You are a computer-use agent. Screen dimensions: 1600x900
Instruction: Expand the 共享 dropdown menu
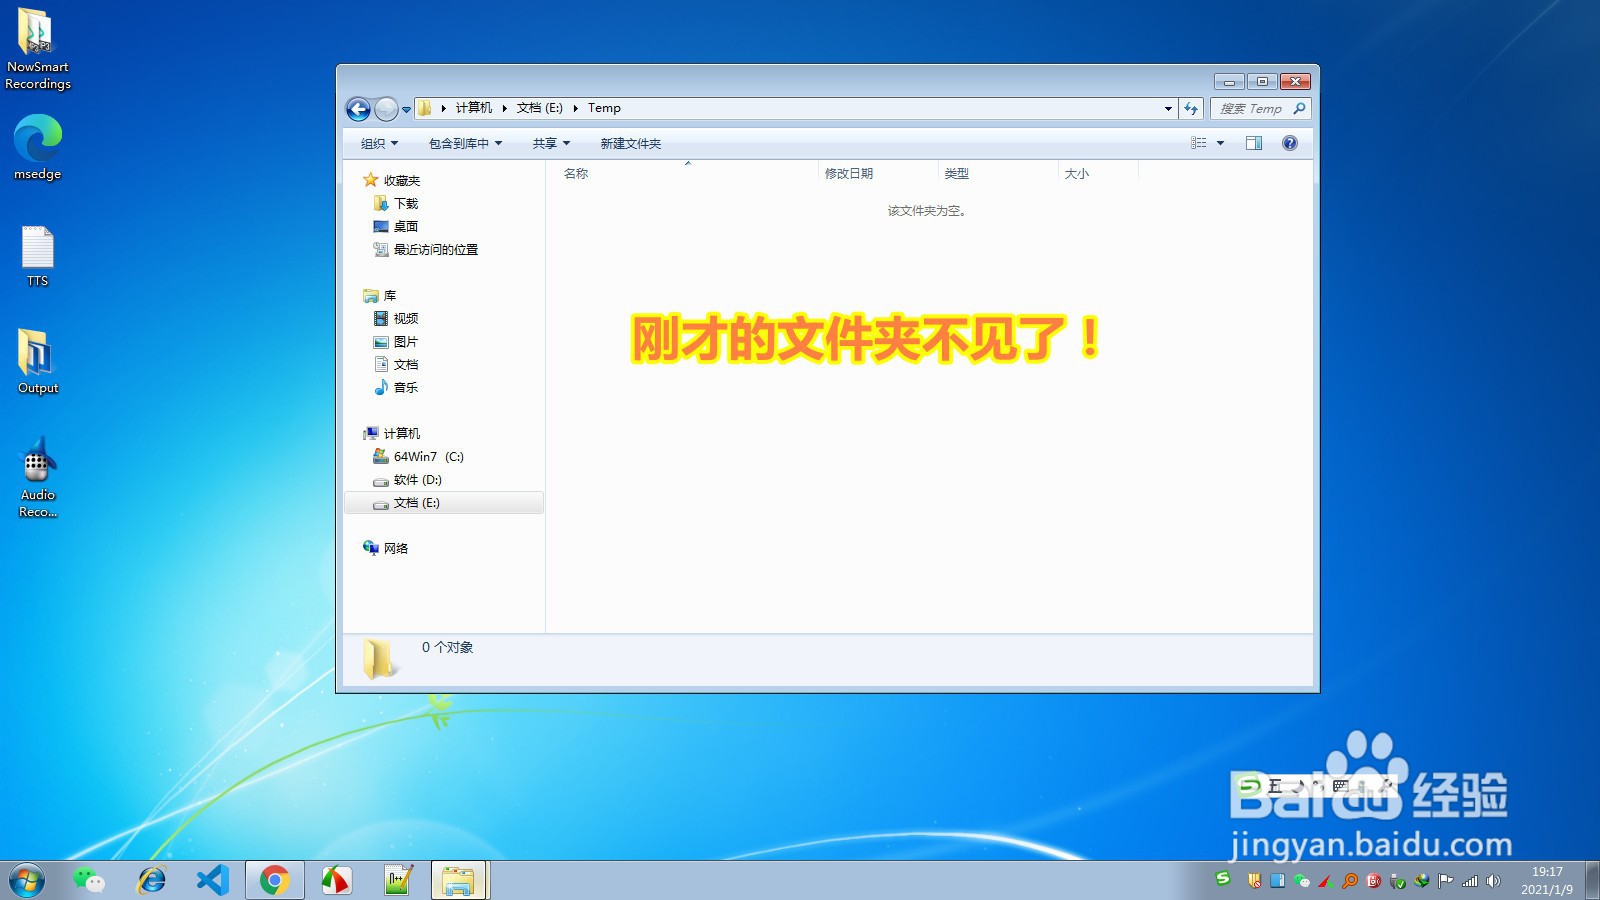tap(549, 143)
